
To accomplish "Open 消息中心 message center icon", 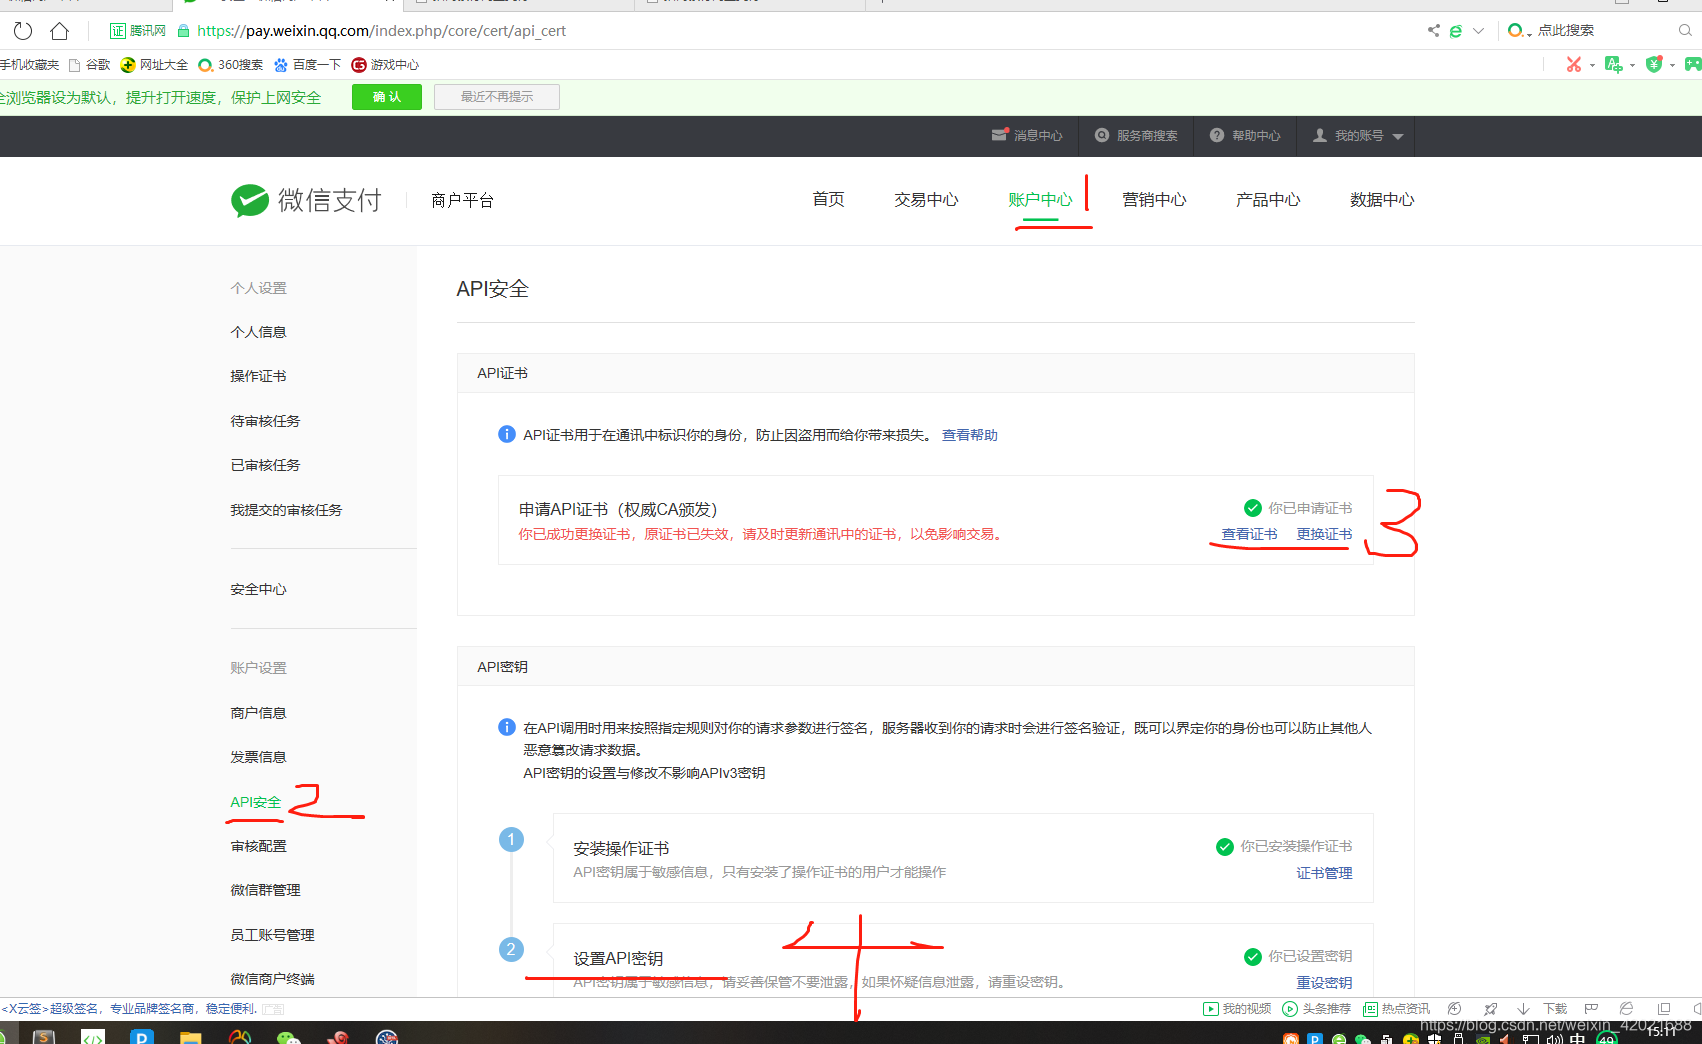I will (999, 135).
